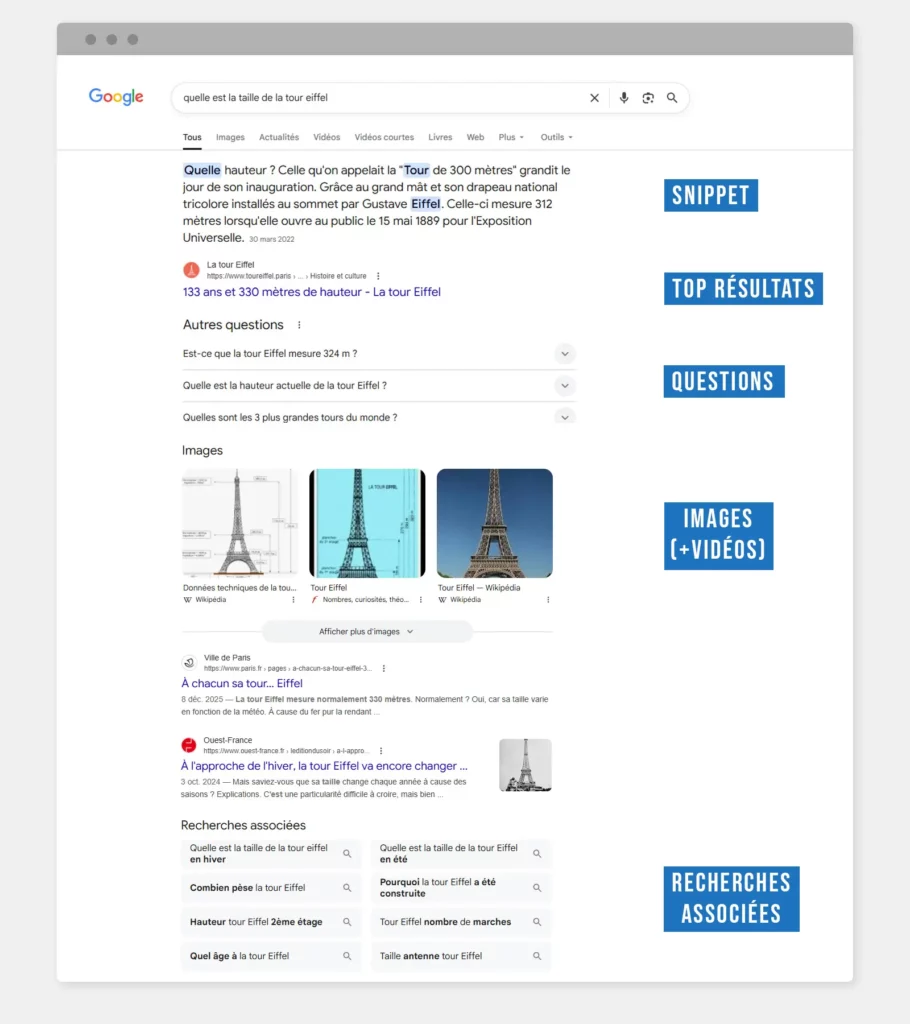Open the link 133 ans et 330 mètres de hauteur
Screen dimensions: 910x1024
[x=308, y=291]
